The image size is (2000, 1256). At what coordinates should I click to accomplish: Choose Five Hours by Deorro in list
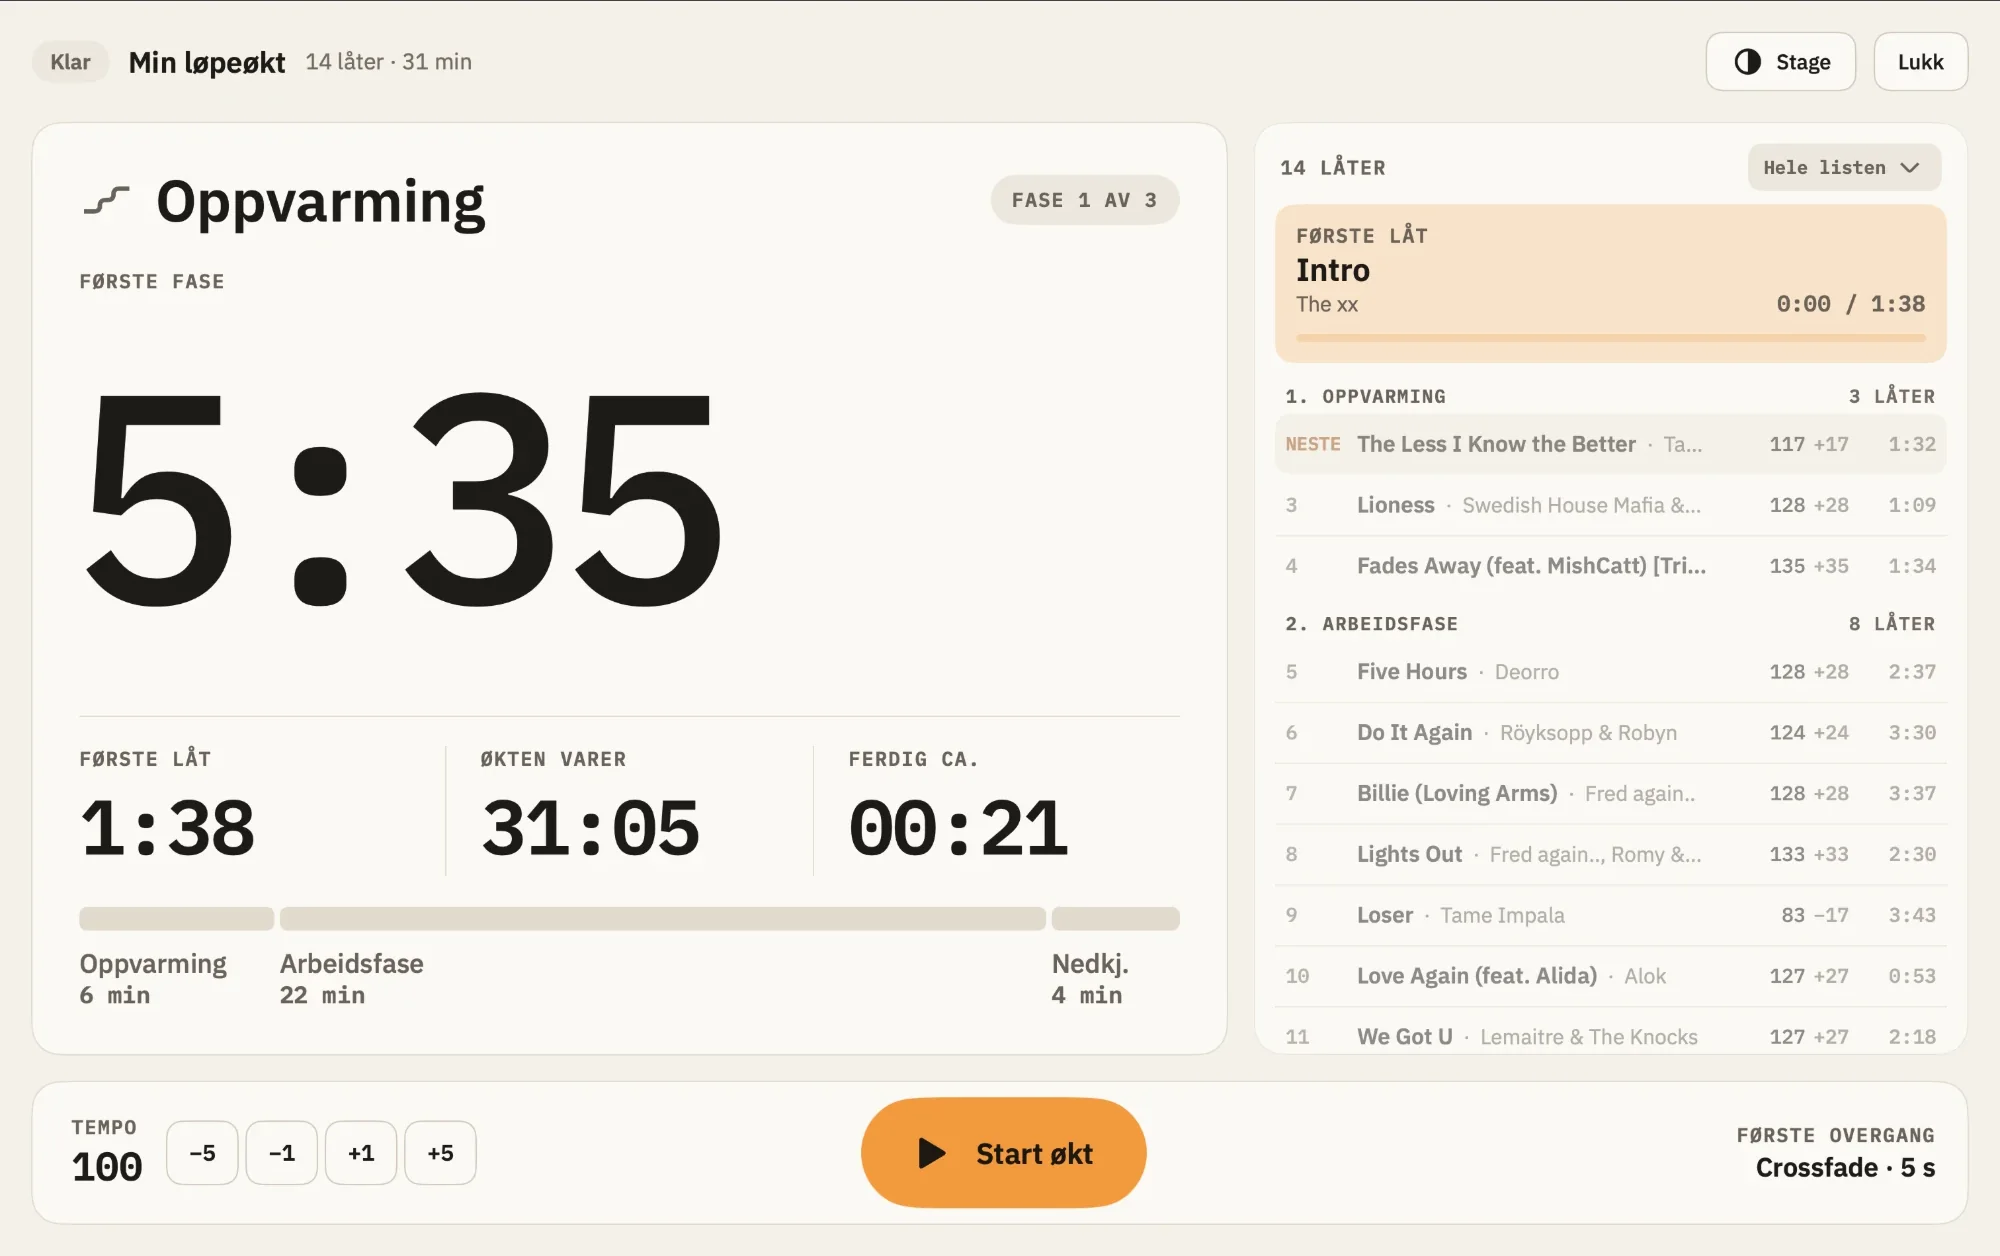click(1610, 672)
